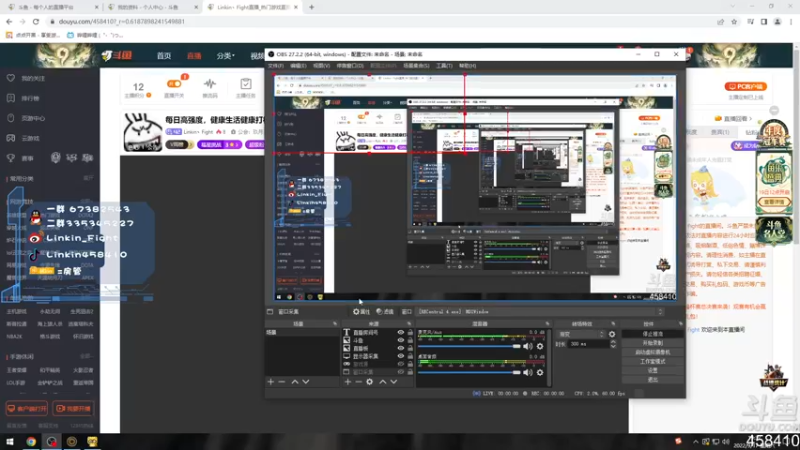Move scene down arrow in Scenes panel
Image resolution: width=800 pixels, height=450 pixels.
click(x=306, y=382)
